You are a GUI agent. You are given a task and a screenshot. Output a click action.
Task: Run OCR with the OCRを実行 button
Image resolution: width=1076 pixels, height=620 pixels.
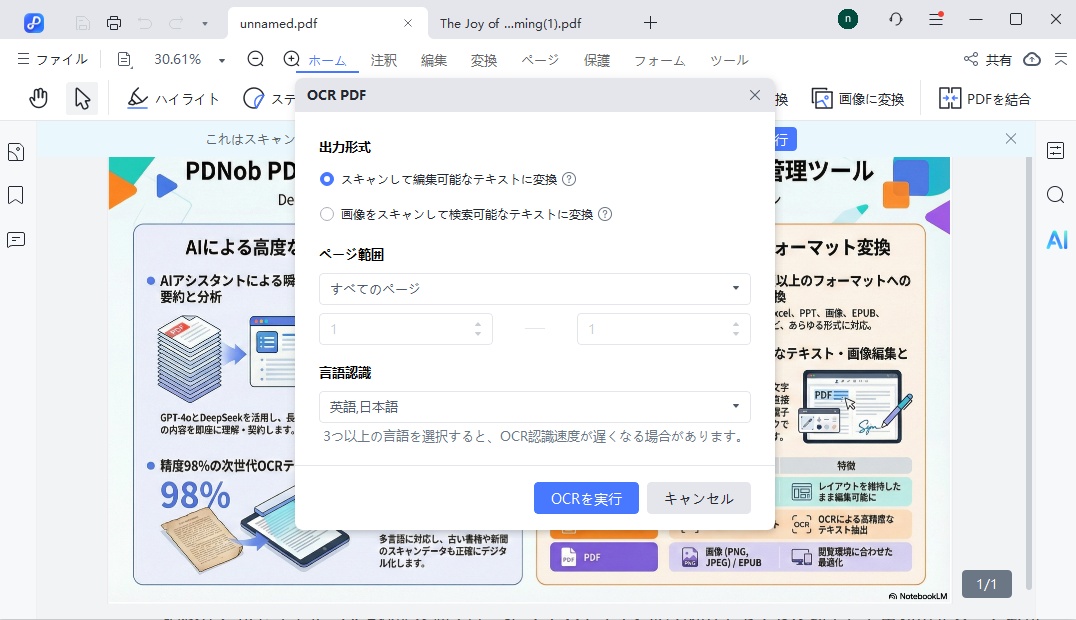[x=586, y=498]
